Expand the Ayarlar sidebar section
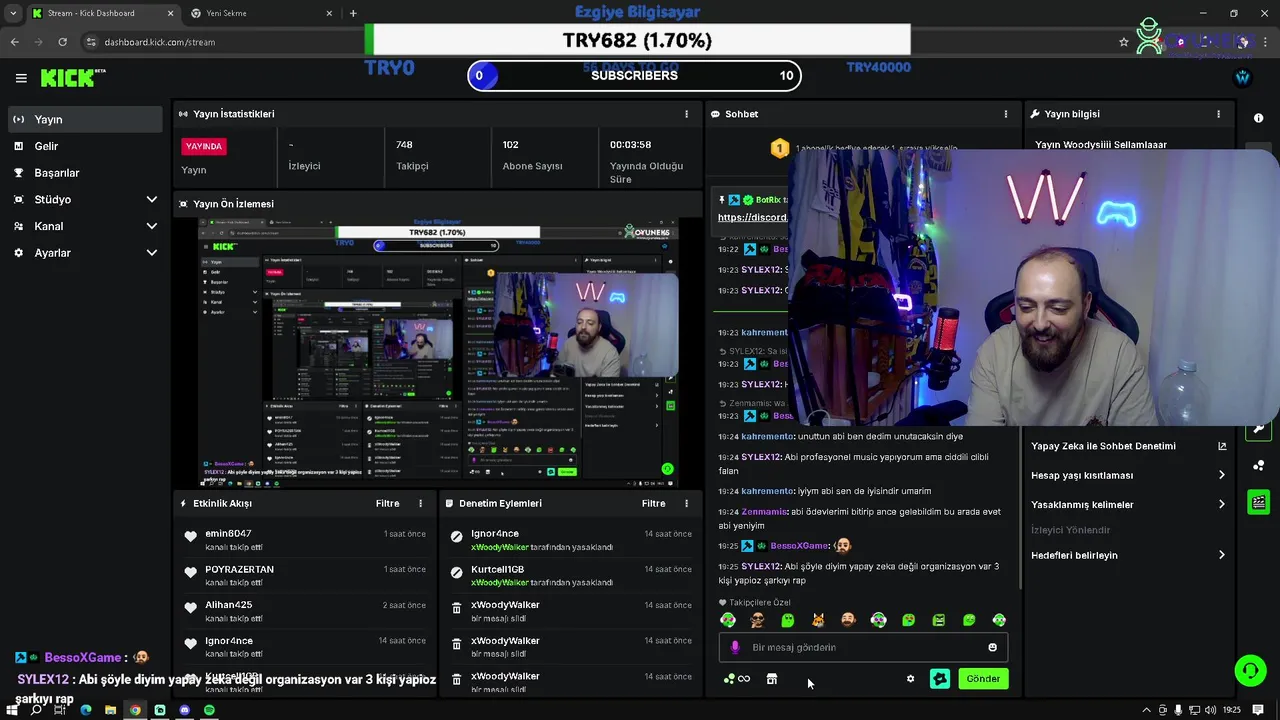Image resolution: width=1280 pixels, height=720 pixels. tap(83, 253)
